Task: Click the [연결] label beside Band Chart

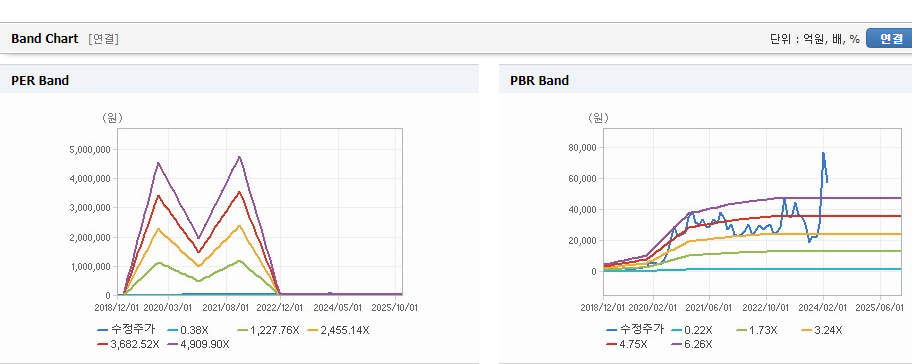Action: tap(104, 39)
